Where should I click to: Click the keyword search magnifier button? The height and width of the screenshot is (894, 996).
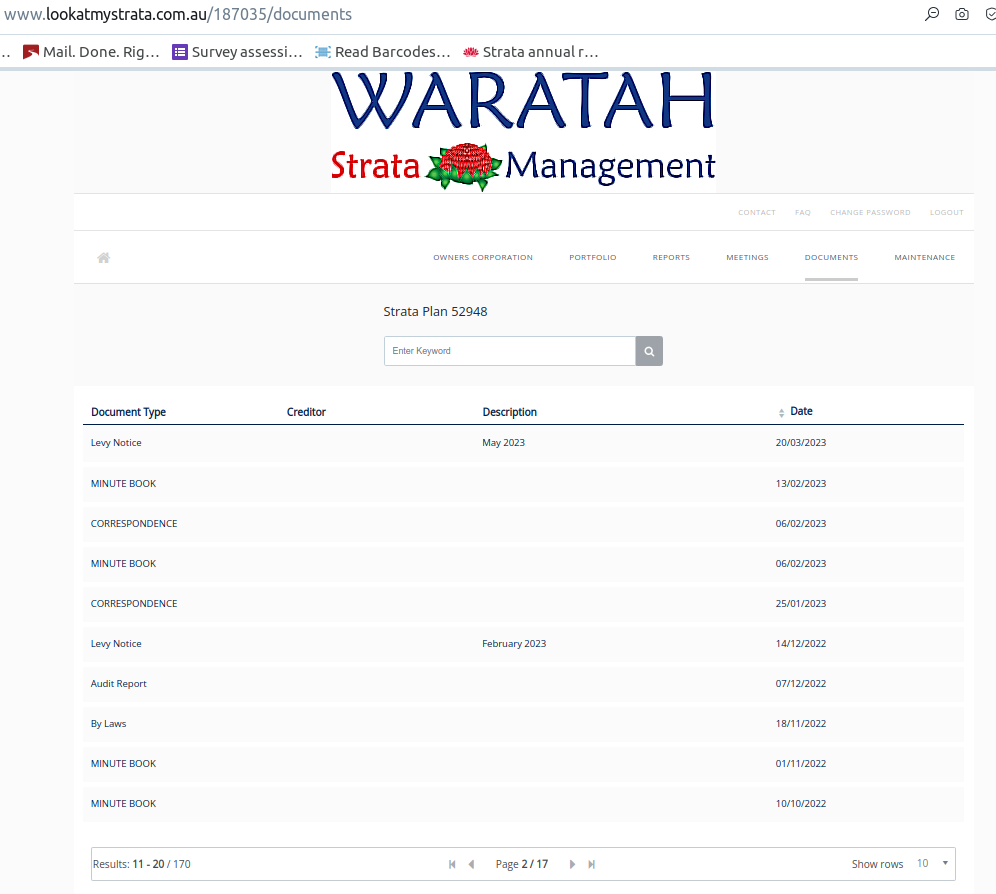click(x=649, y=351)
